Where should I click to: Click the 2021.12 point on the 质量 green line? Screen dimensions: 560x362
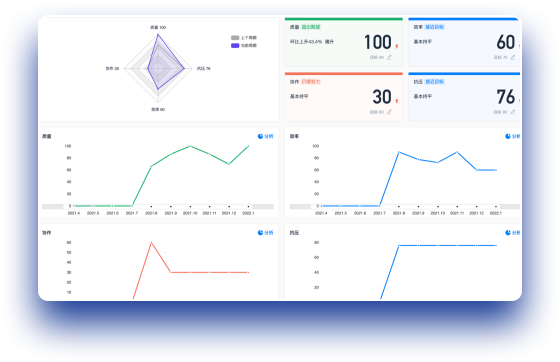(x=229, y=164)
